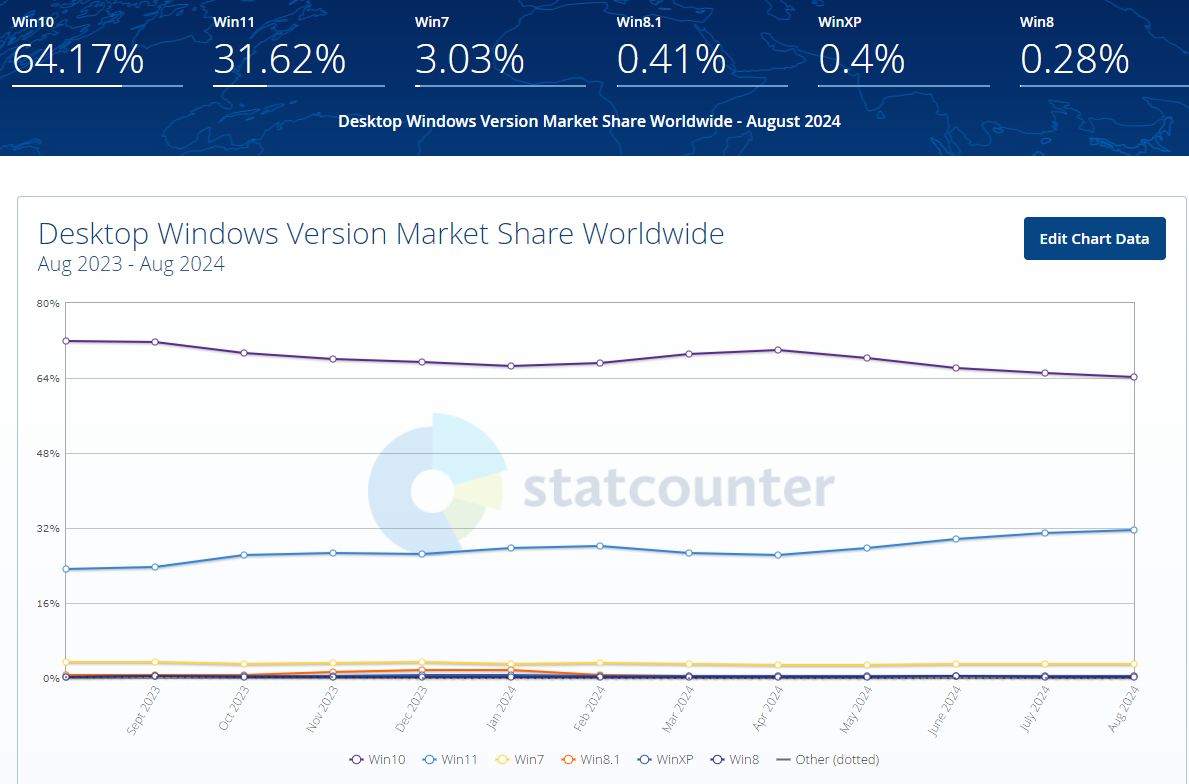Click the WinXP legend marker icon
This screenshot has height=784, width=1189.
pyautogui.click(x=645, y=759)
